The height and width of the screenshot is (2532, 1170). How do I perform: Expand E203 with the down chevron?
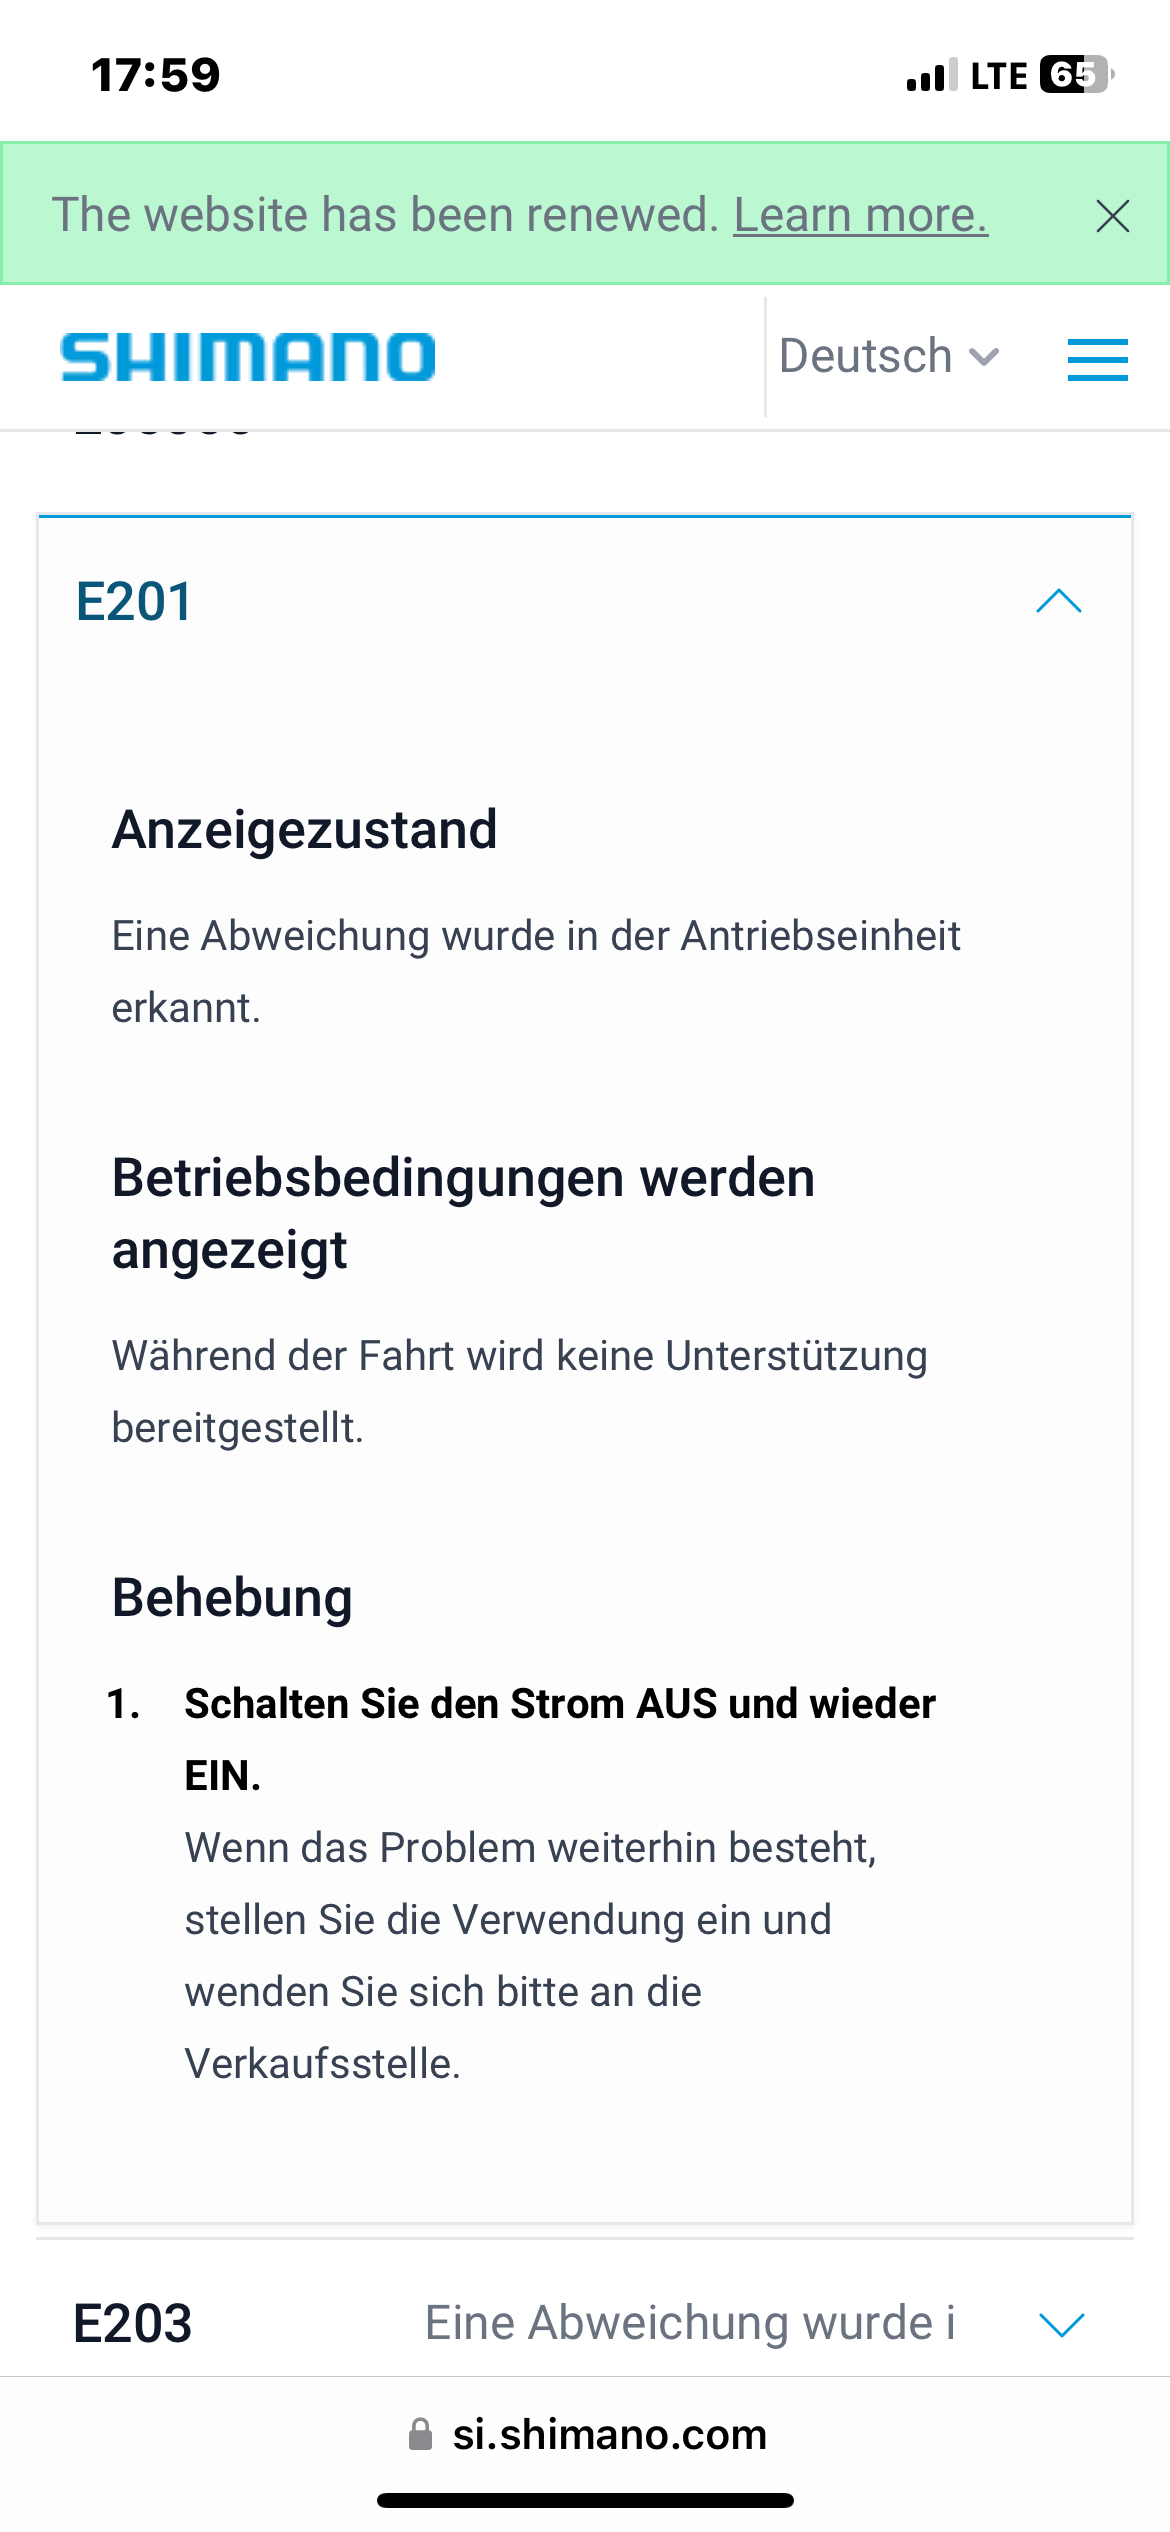(1061, 2324)
